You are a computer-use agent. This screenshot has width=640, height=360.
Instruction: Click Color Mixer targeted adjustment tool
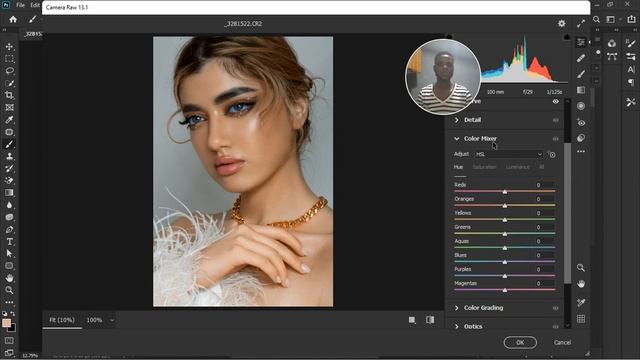coord(552,154)
